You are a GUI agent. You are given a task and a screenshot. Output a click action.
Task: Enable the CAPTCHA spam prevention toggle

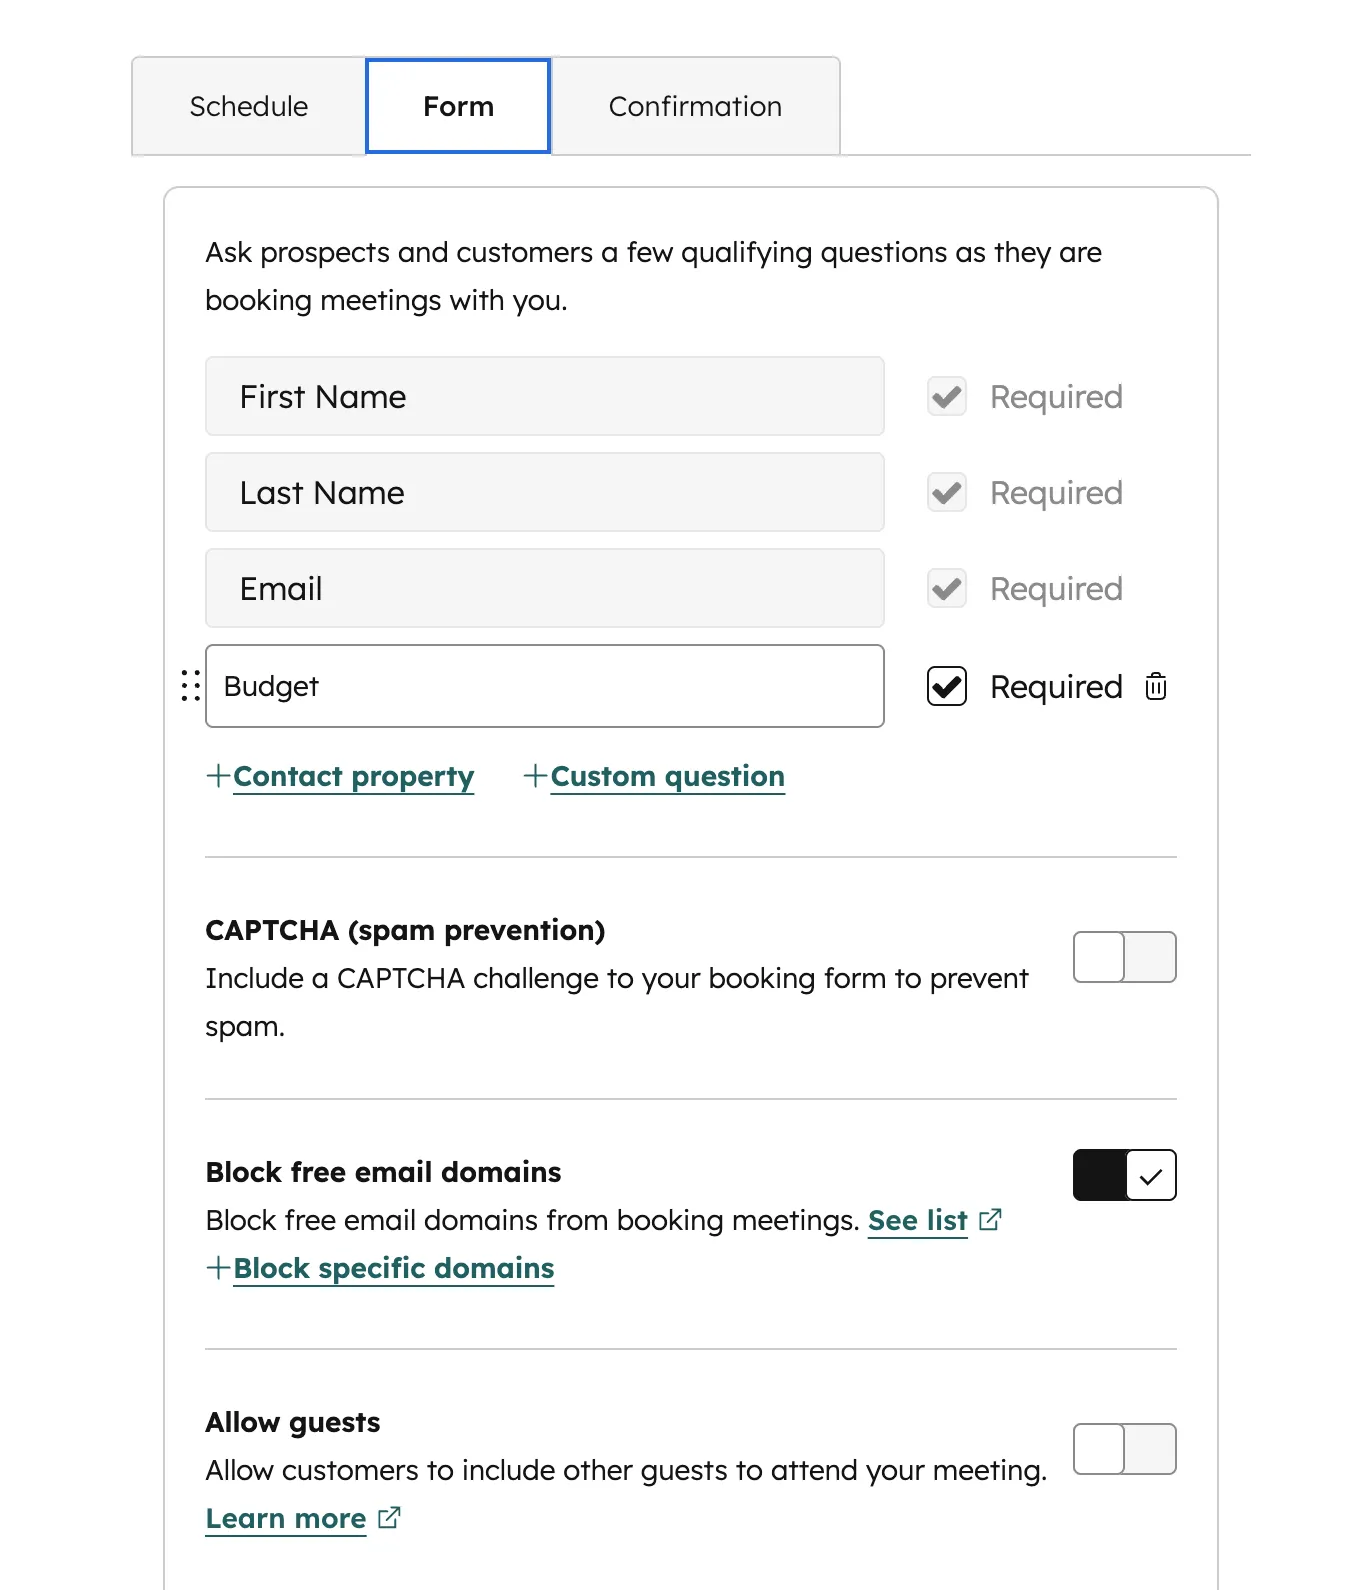click(1124, 957)
